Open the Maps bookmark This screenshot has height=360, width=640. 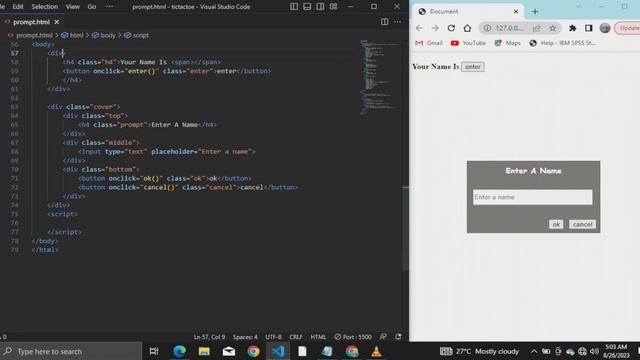pyautogui.click(x=507, y=43)
